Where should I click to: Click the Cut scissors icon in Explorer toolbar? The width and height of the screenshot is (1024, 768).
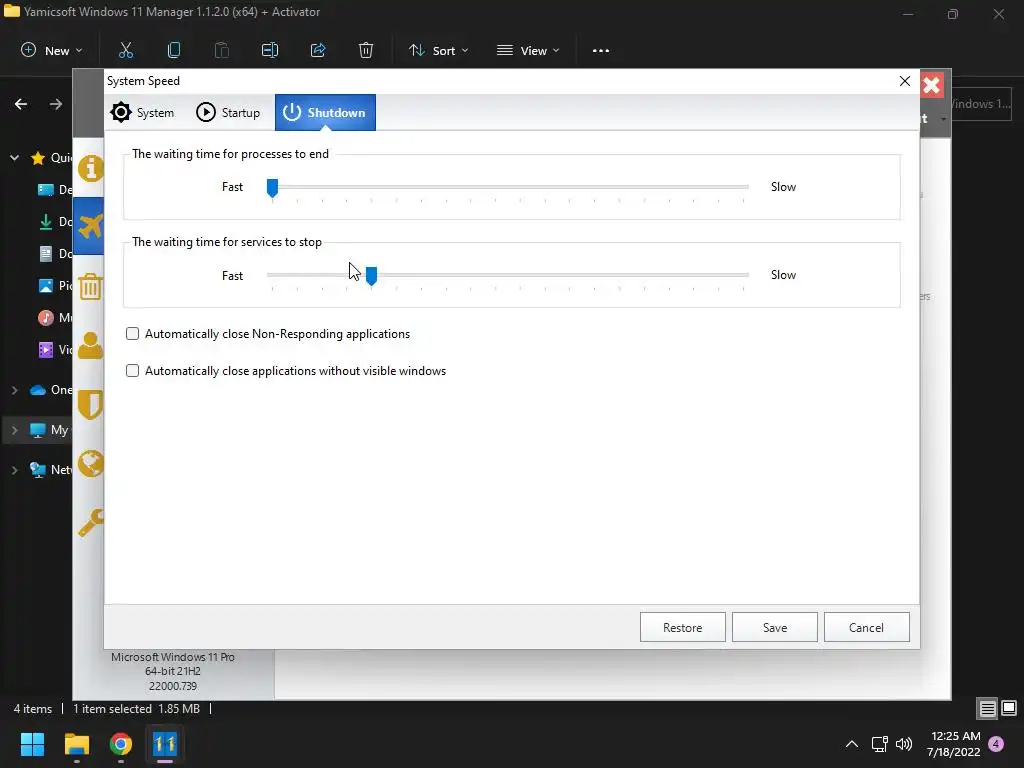(125, 50)
